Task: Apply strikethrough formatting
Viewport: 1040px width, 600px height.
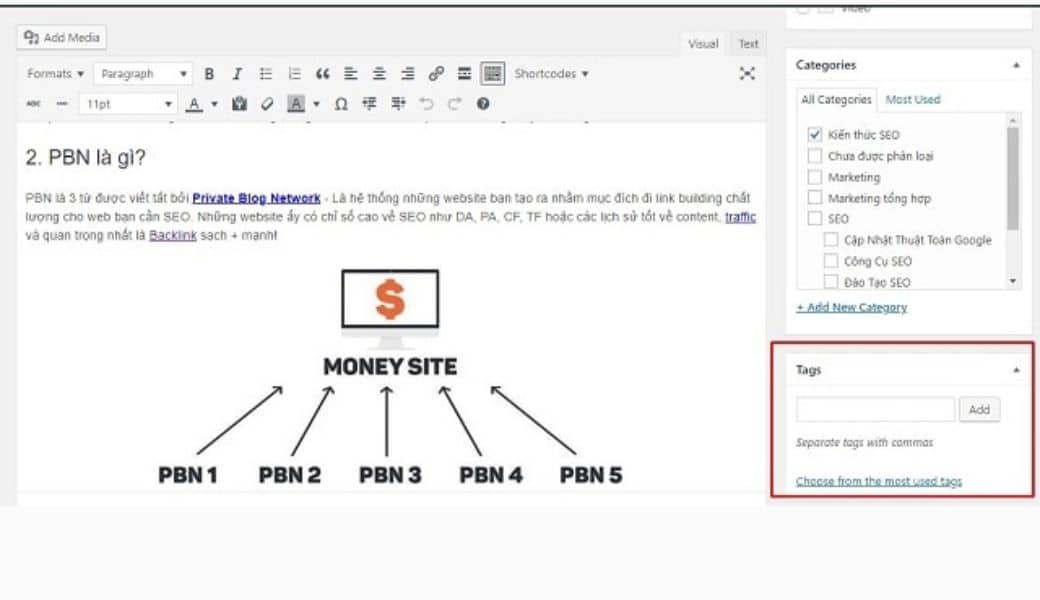Action: tap(33, 103)
